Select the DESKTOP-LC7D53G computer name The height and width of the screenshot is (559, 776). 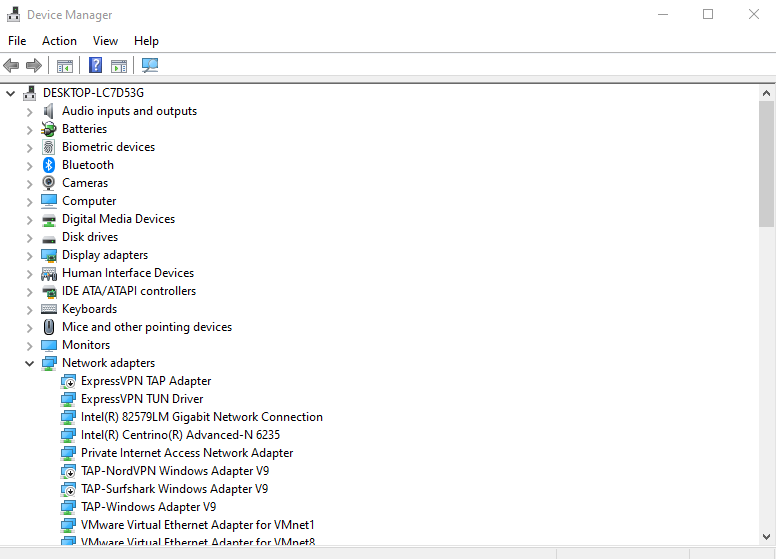click(x=93, y=93)
